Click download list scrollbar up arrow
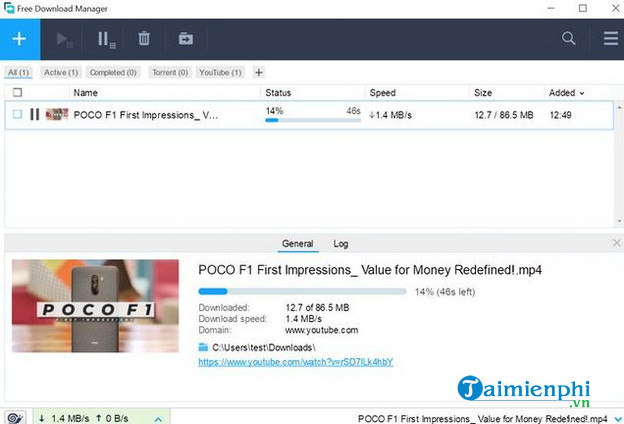Image resolution: width=624 pixels, height=424 pixels. tap(619, 107)
